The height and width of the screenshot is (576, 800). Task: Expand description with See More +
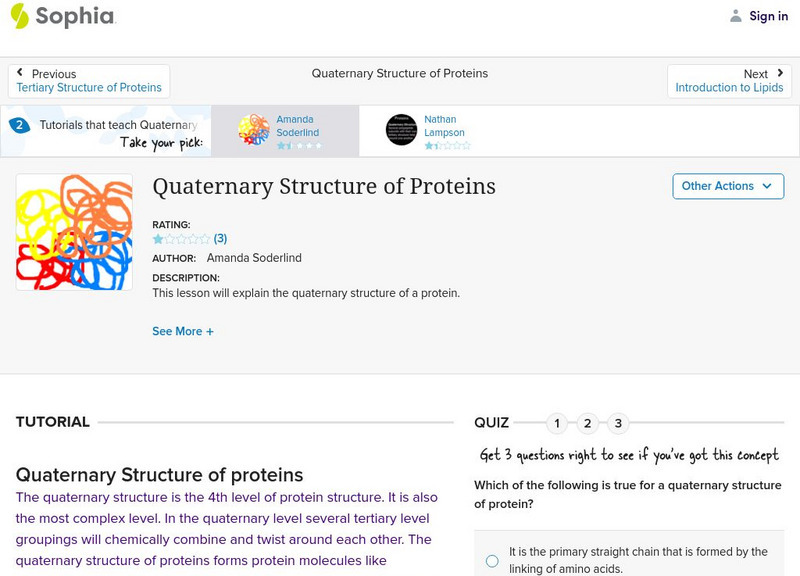point(183,331)
